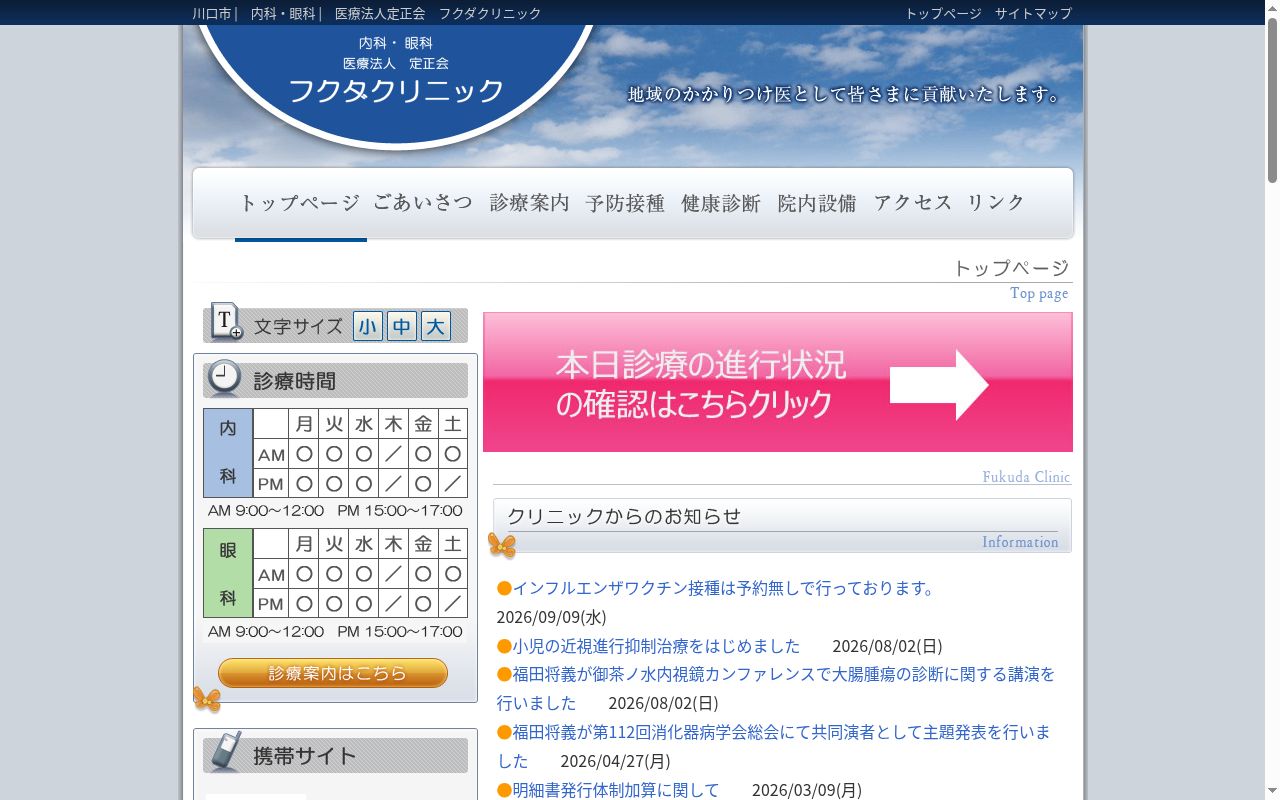
Task: Set text size to small (小)
Action: coord(368,326)
